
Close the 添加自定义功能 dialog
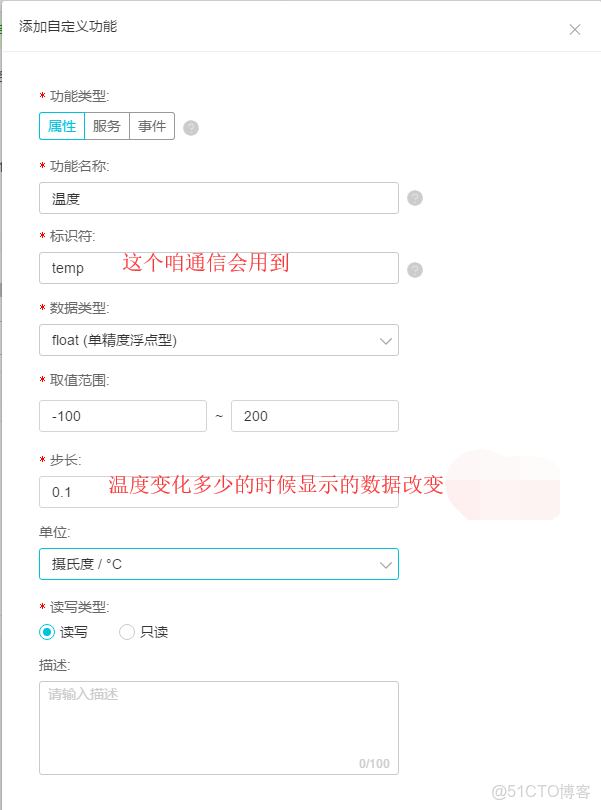[x=575, y=29]
